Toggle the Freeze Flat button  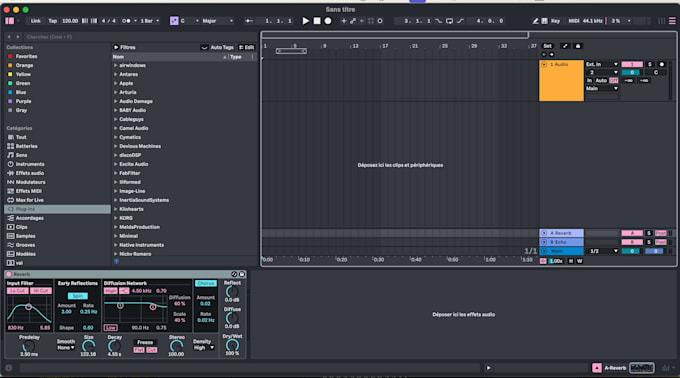[x=139, y=350]
